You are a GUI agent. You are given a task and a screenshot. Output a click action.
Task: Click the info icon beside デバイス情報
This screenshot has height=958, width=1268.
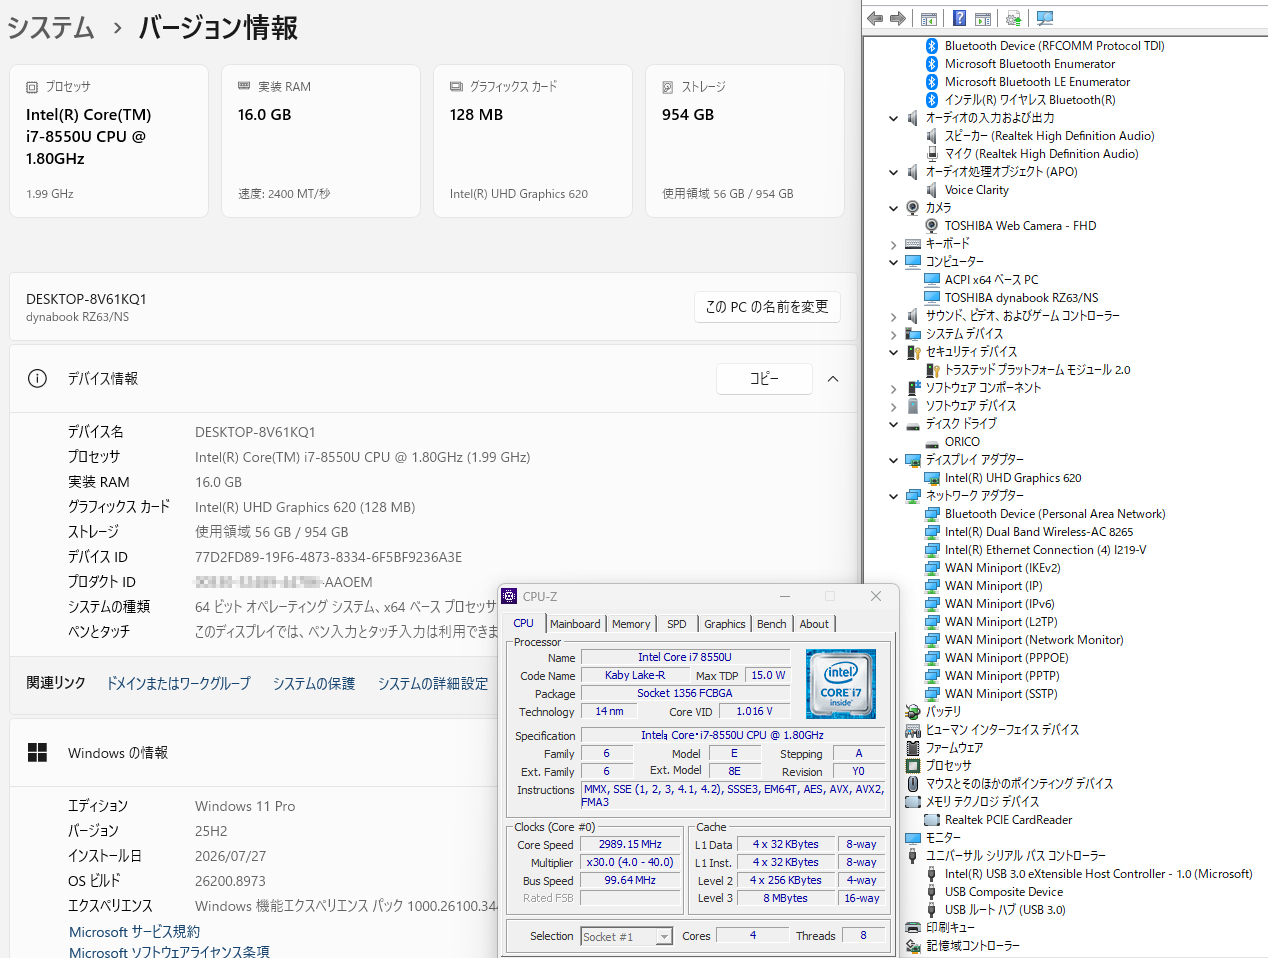[x=37, y=378]
